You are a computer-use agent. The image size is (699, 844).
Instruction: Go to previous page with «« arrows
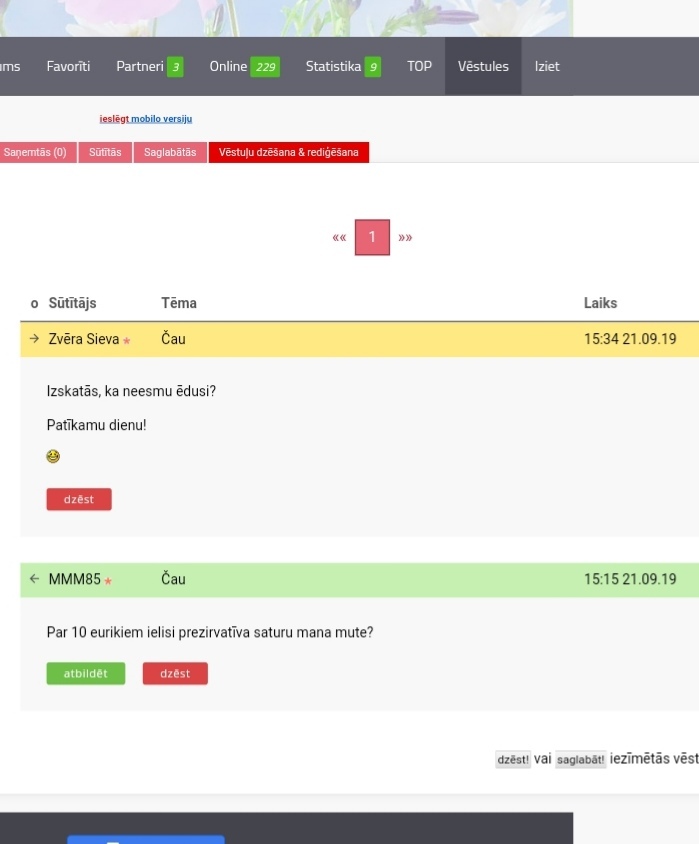click(x=339, y=238)
